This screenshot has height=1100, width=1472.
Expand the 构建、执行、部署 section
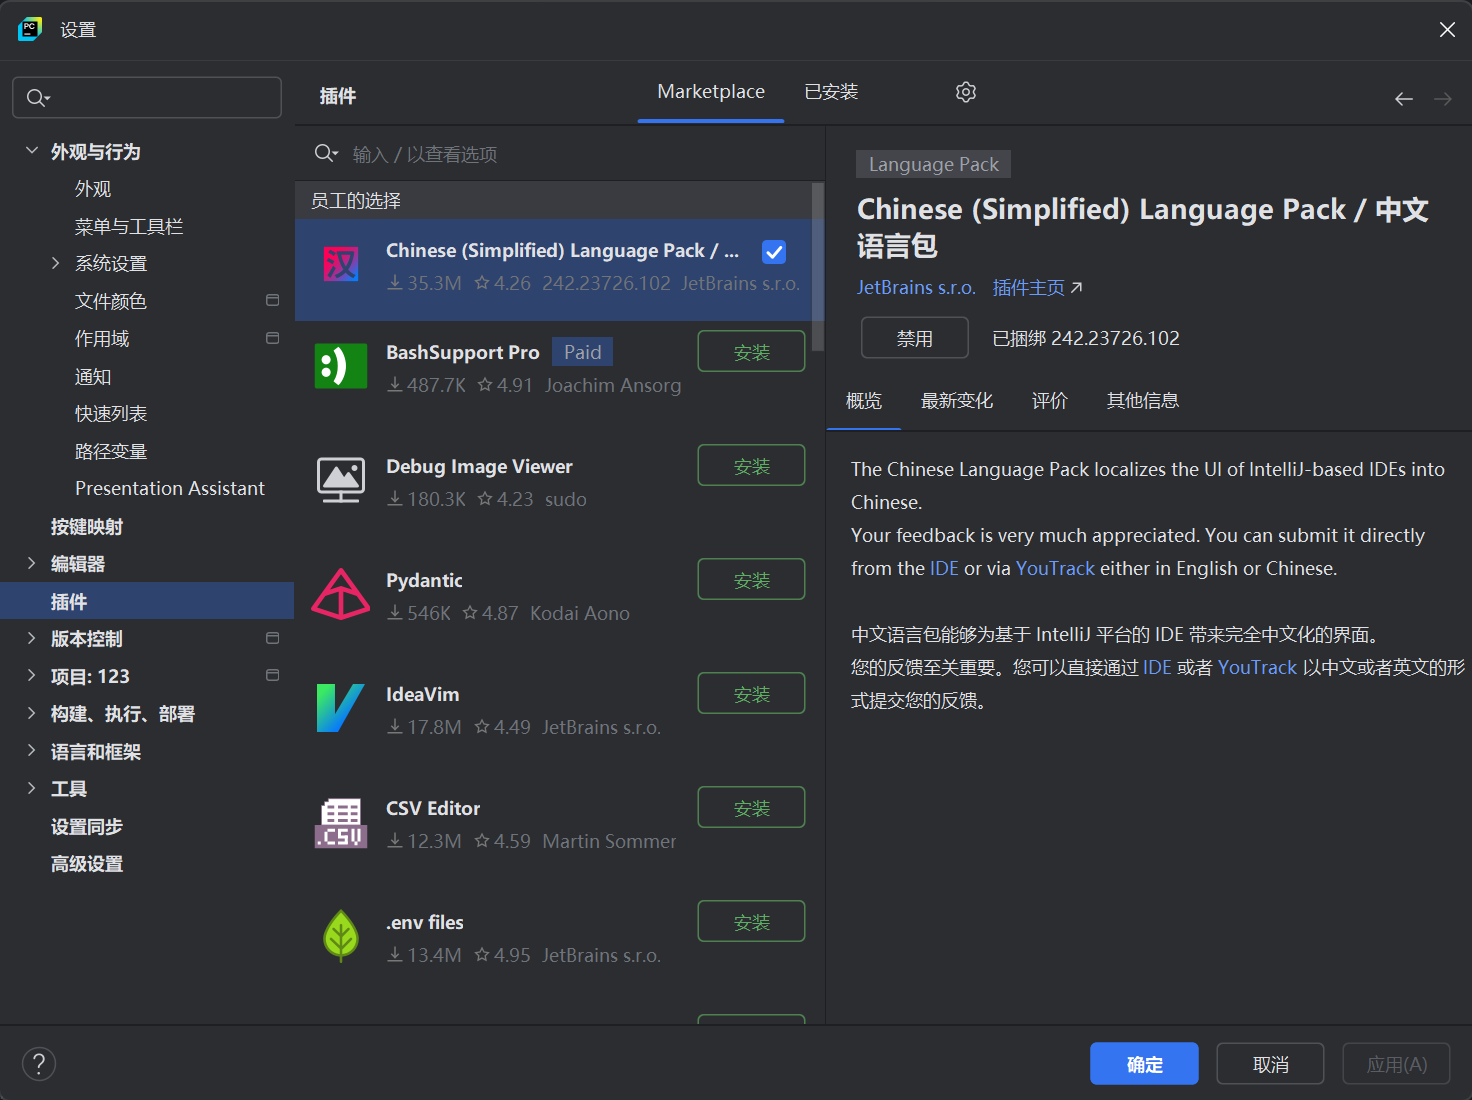click(31, 713)
